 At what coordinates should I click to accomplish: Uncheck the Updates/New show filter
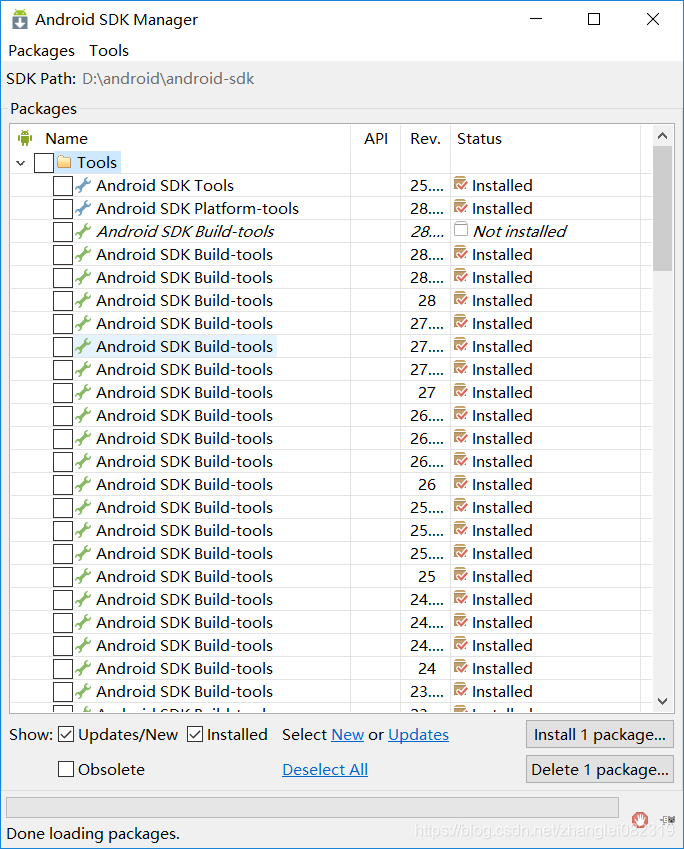(x=66, y=735)
